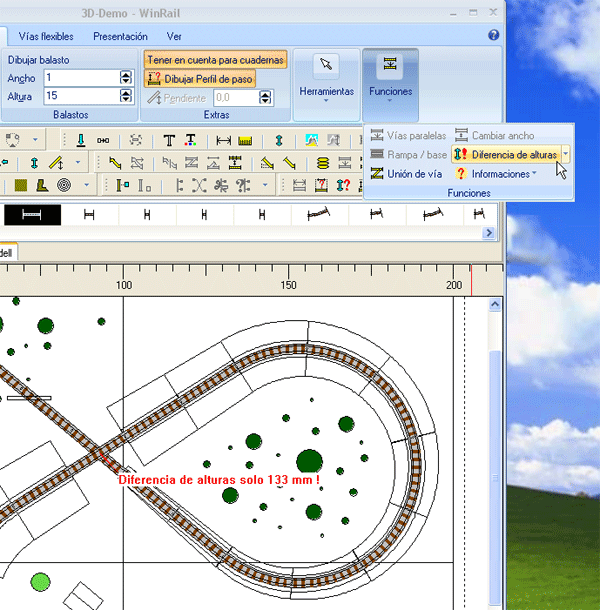Open the Vías flexibles ribbon tab
Viewport: 600px width, 610px height.
(x=46, y=37)
